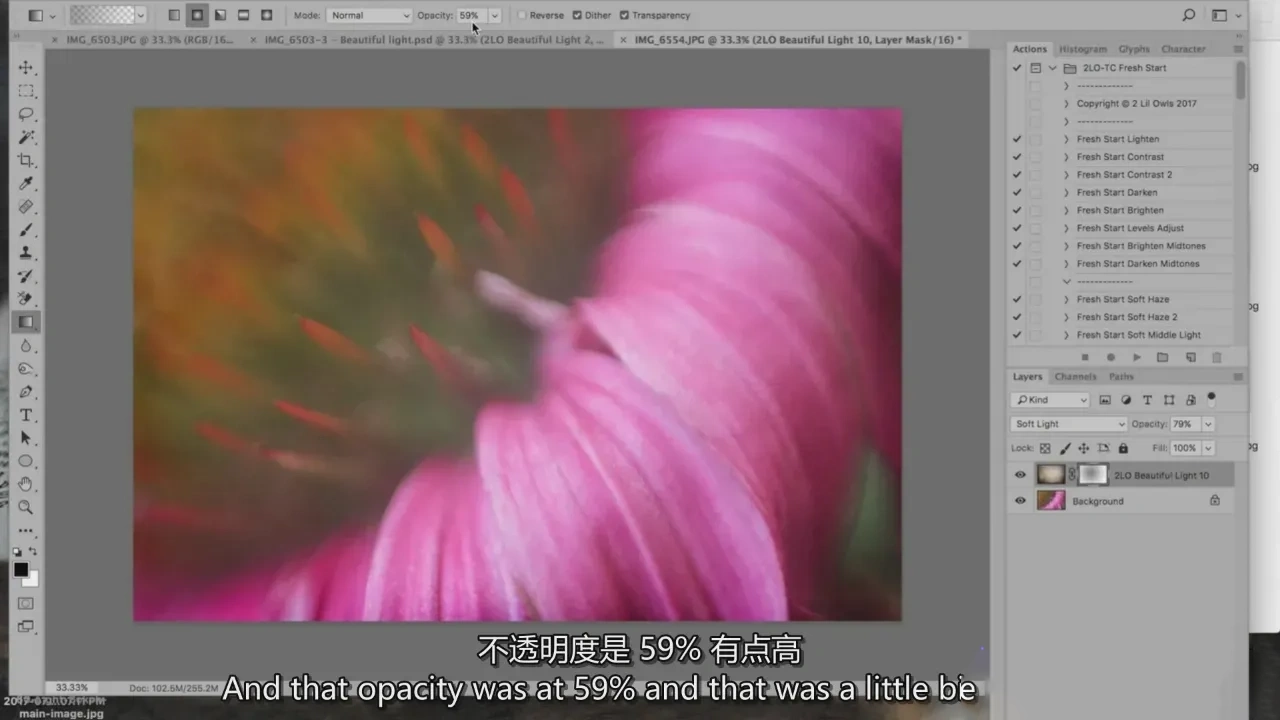Select the Move tool
This screenshot has width=1280, height=720.
[x=26, y=68]
